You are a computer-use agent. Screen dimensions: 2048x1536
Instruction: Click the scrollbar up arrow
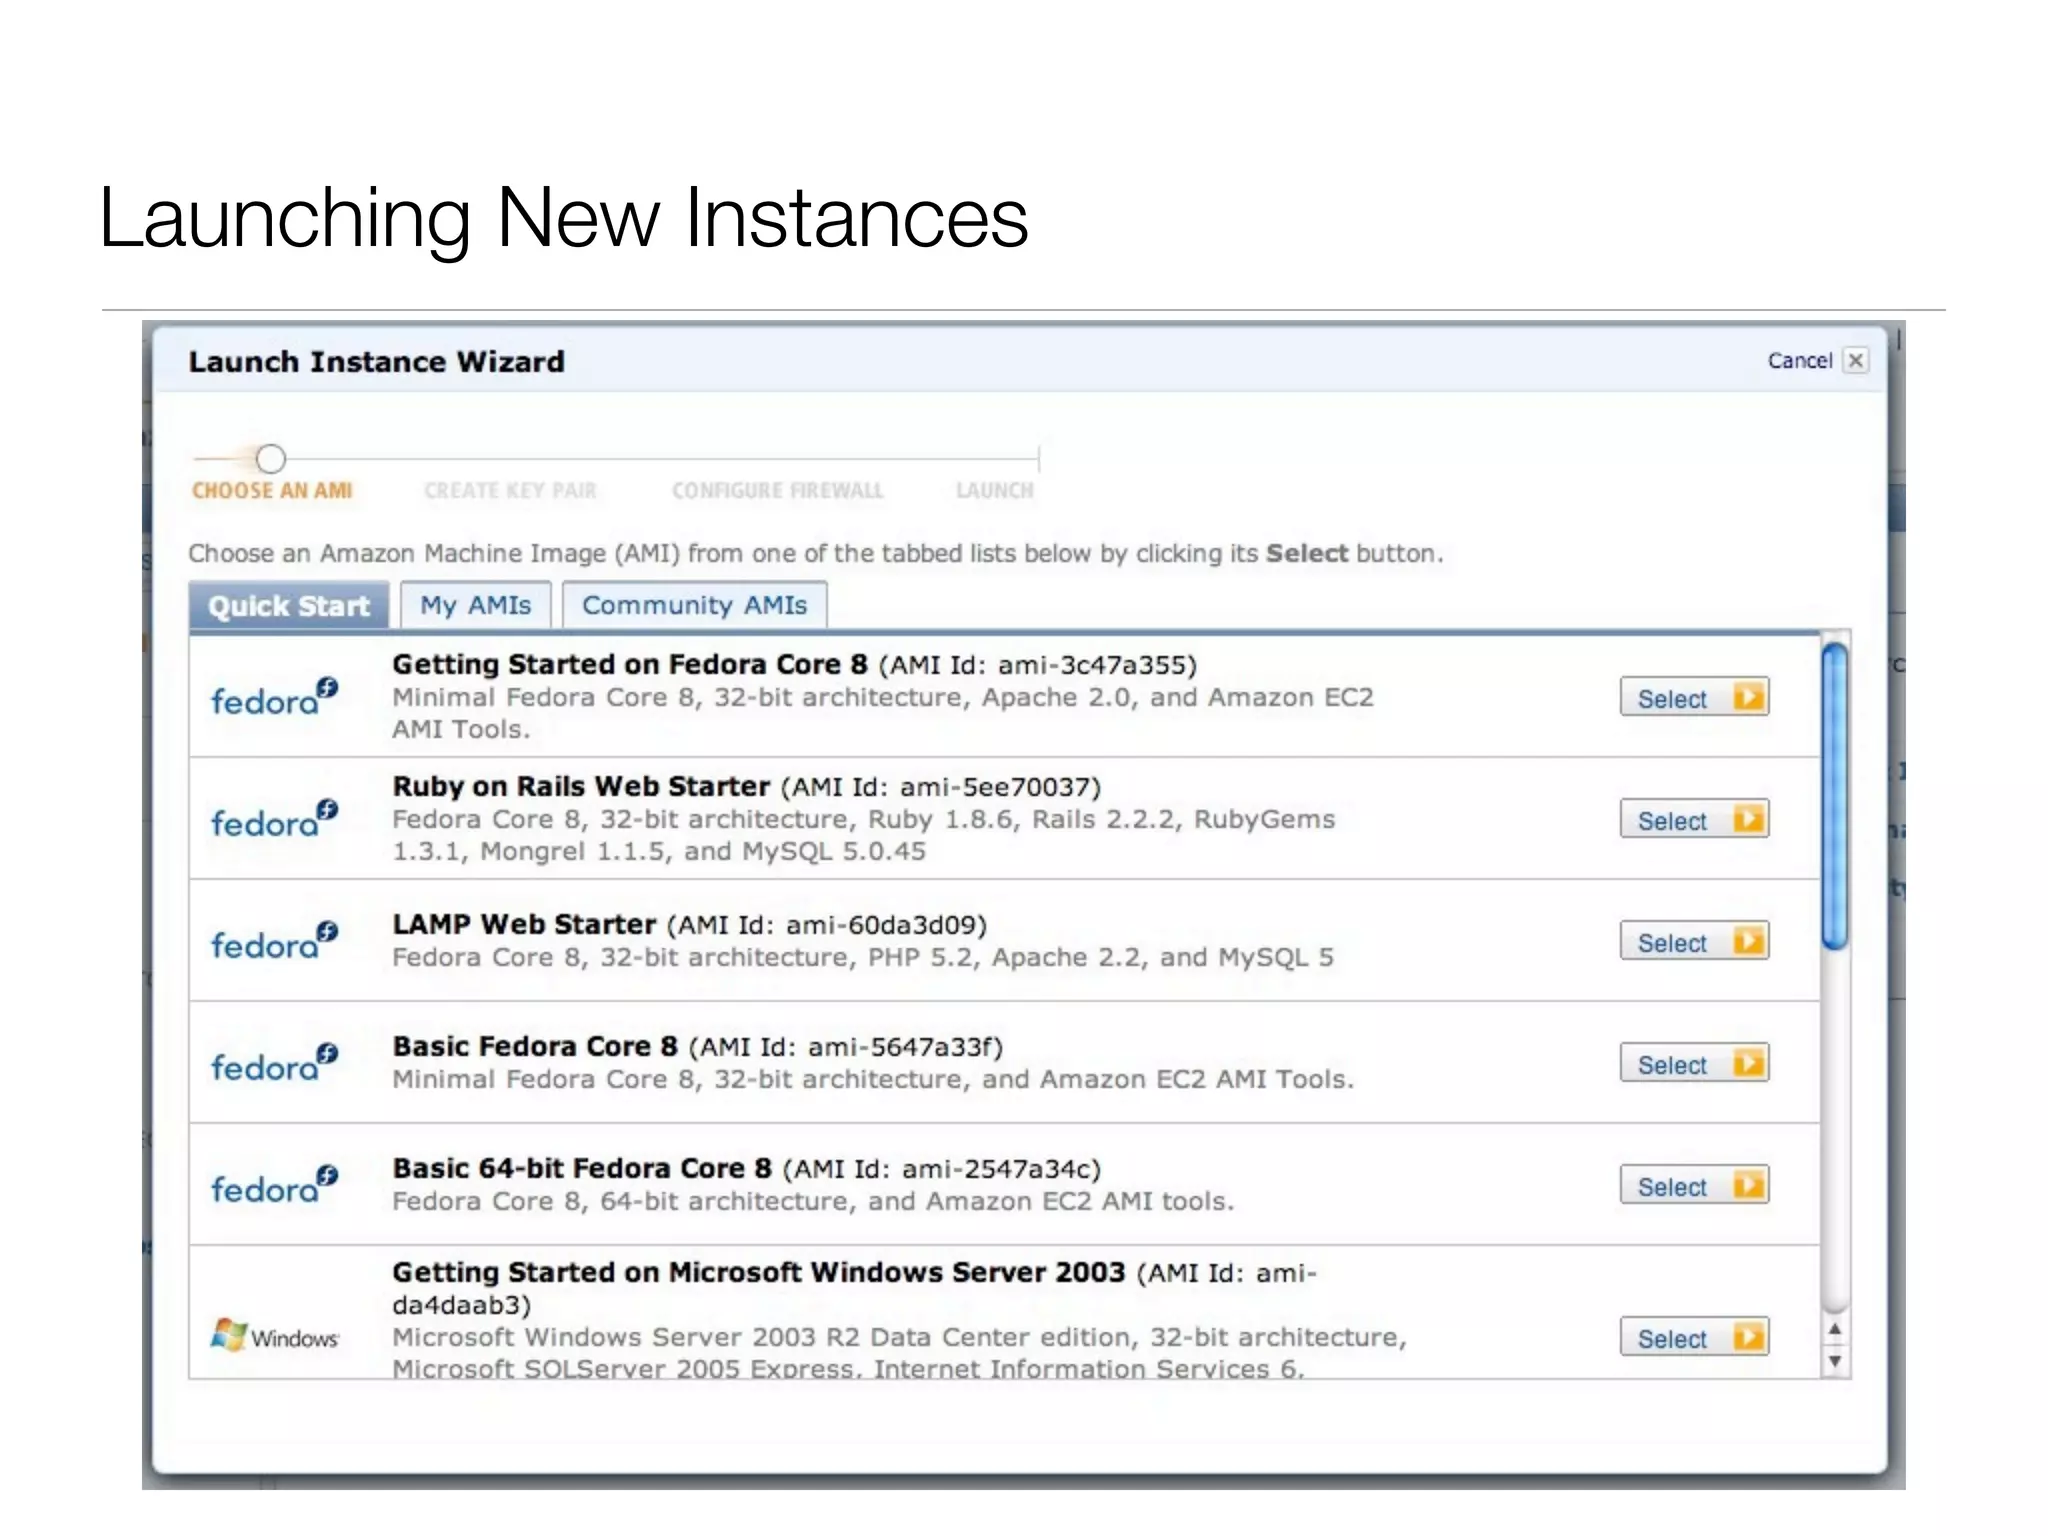pos(1835,1329)
